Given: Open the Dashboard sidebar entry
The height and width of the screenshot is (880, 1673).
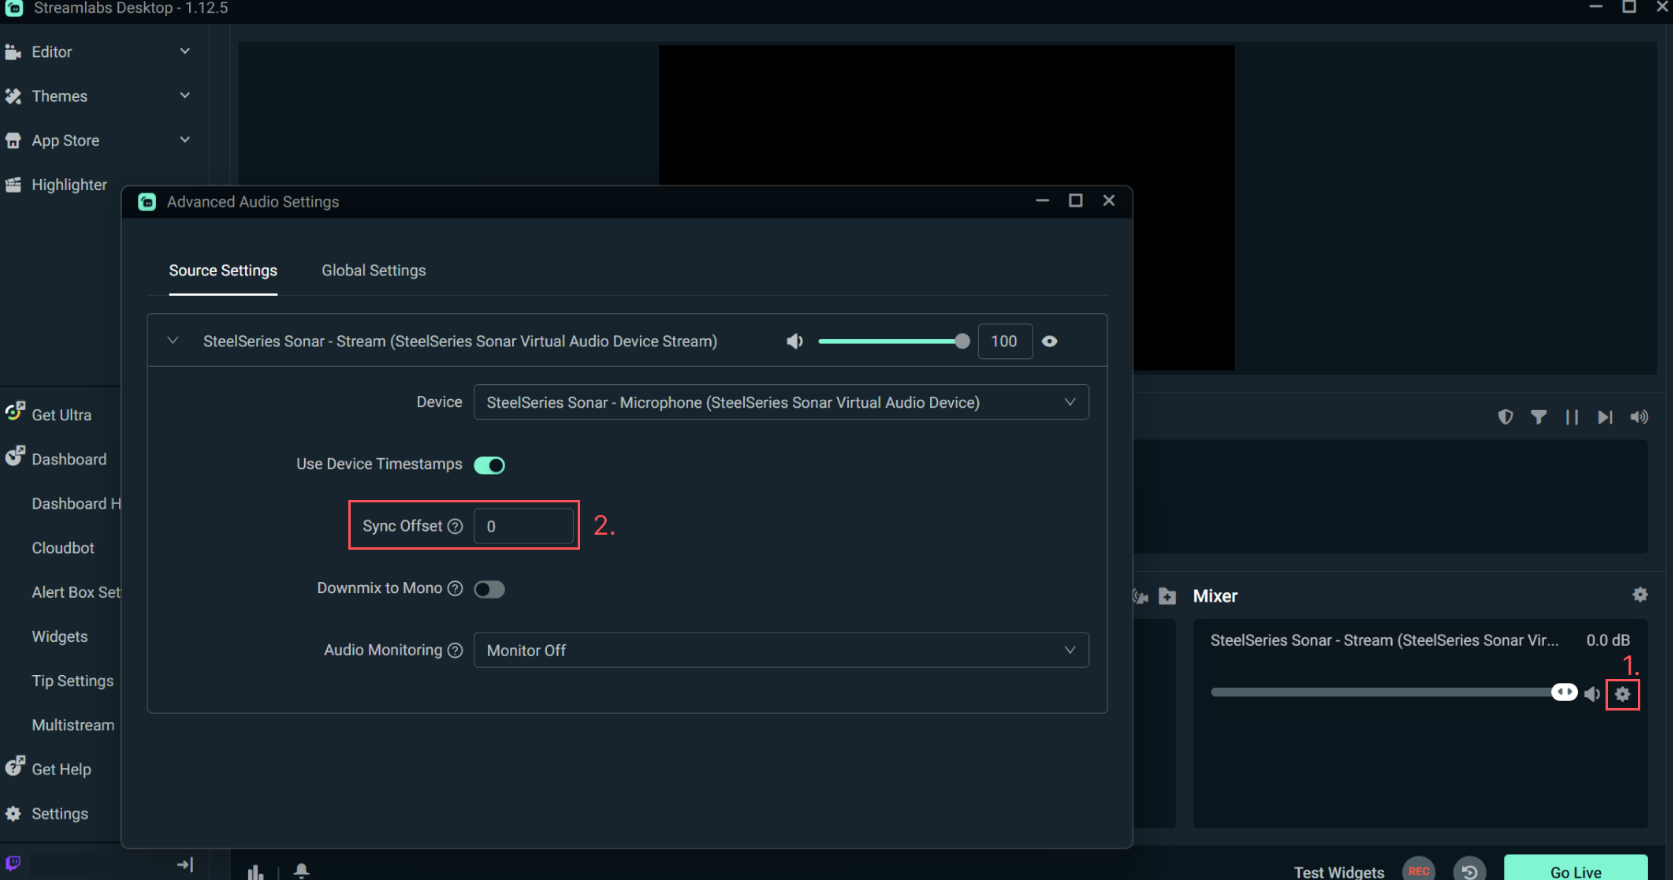Looking at the screenshot, I should [69, 459].
